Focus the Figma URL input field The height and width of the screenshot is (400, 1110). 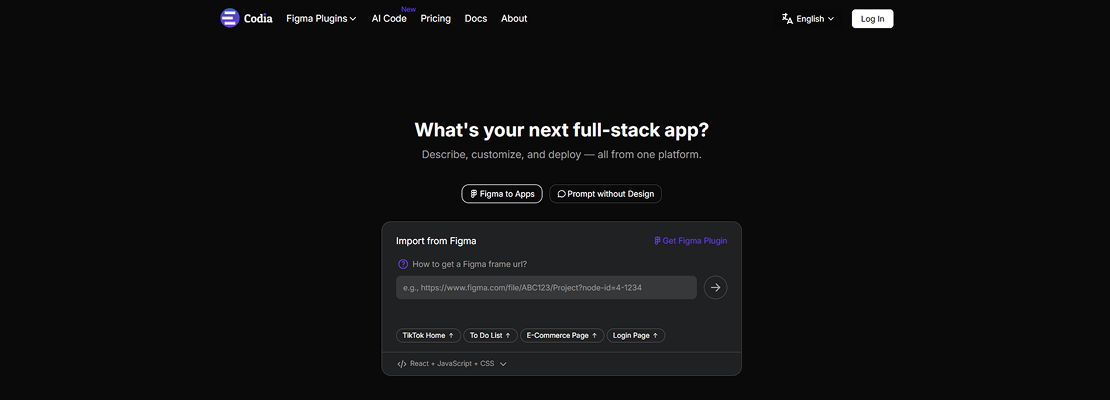coord(546,288)
